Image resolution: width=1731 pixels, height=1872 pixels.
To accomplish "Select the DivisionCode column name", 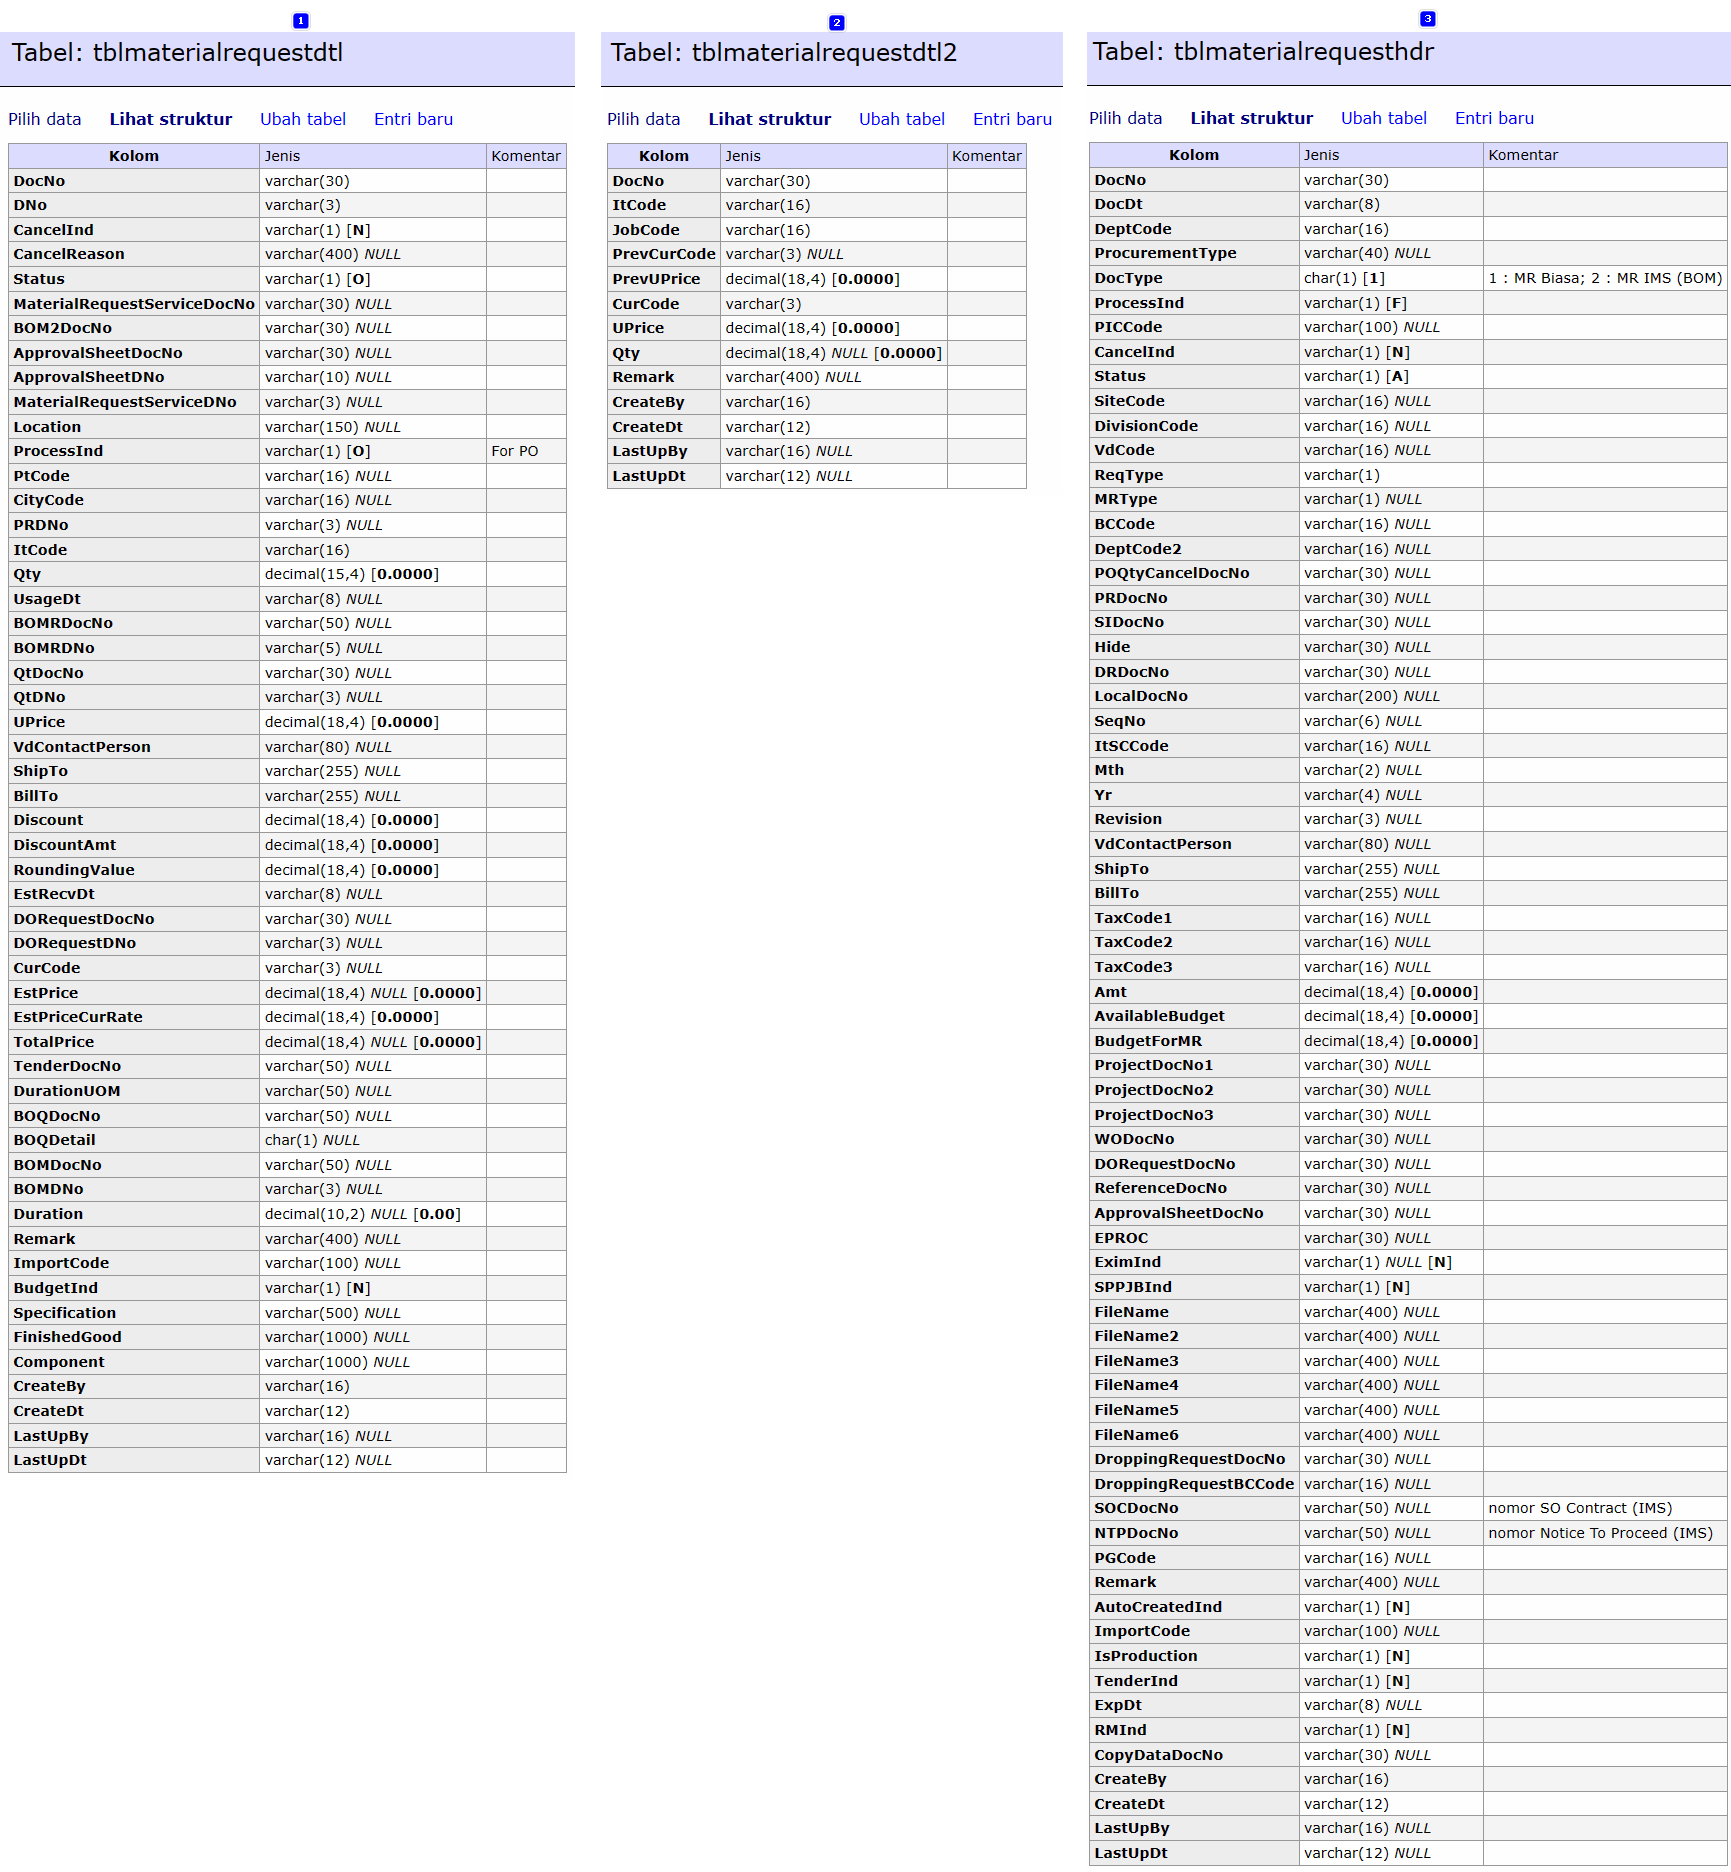I will tap(1146, 426).
